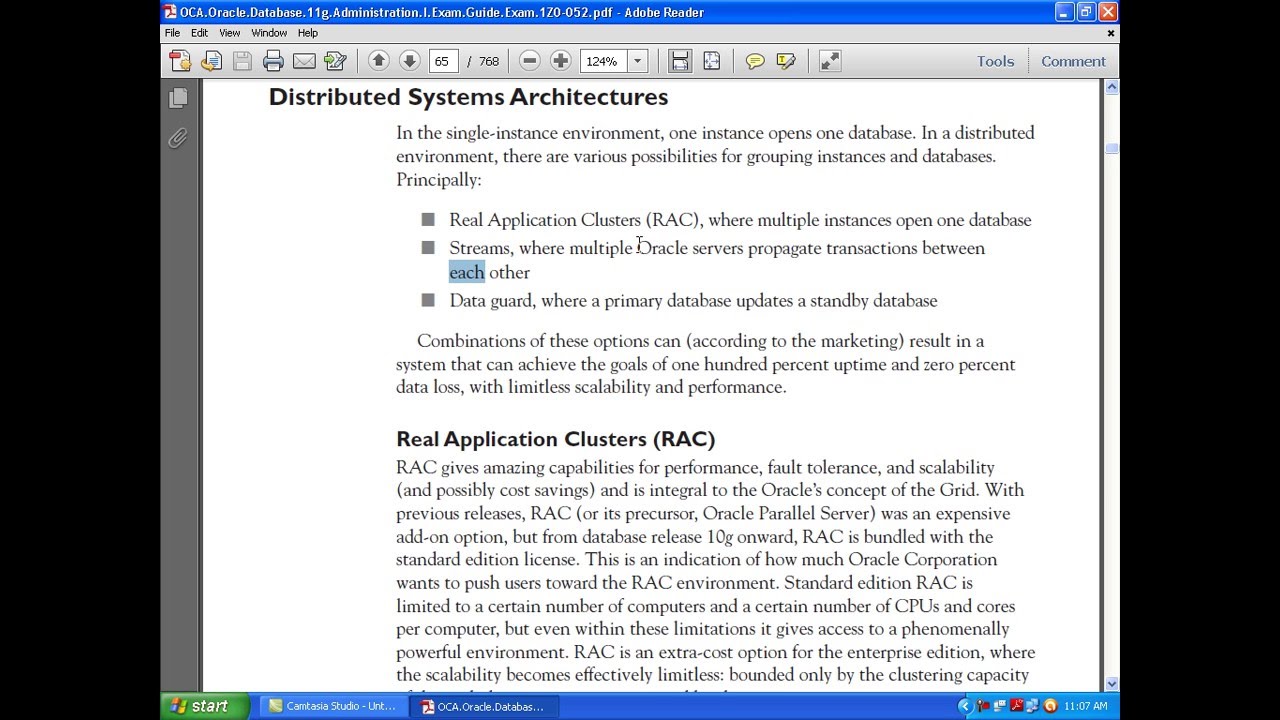
Task: Expand hidden system tray icons
Action: (965, 706)
